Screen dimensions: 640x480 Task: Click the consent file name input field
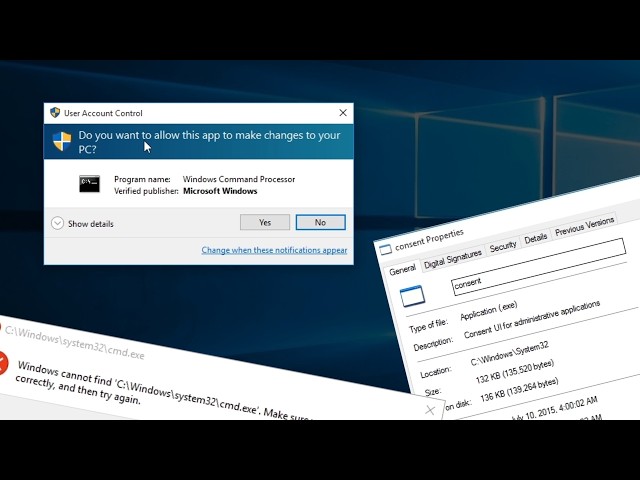[x=539, y=266]
